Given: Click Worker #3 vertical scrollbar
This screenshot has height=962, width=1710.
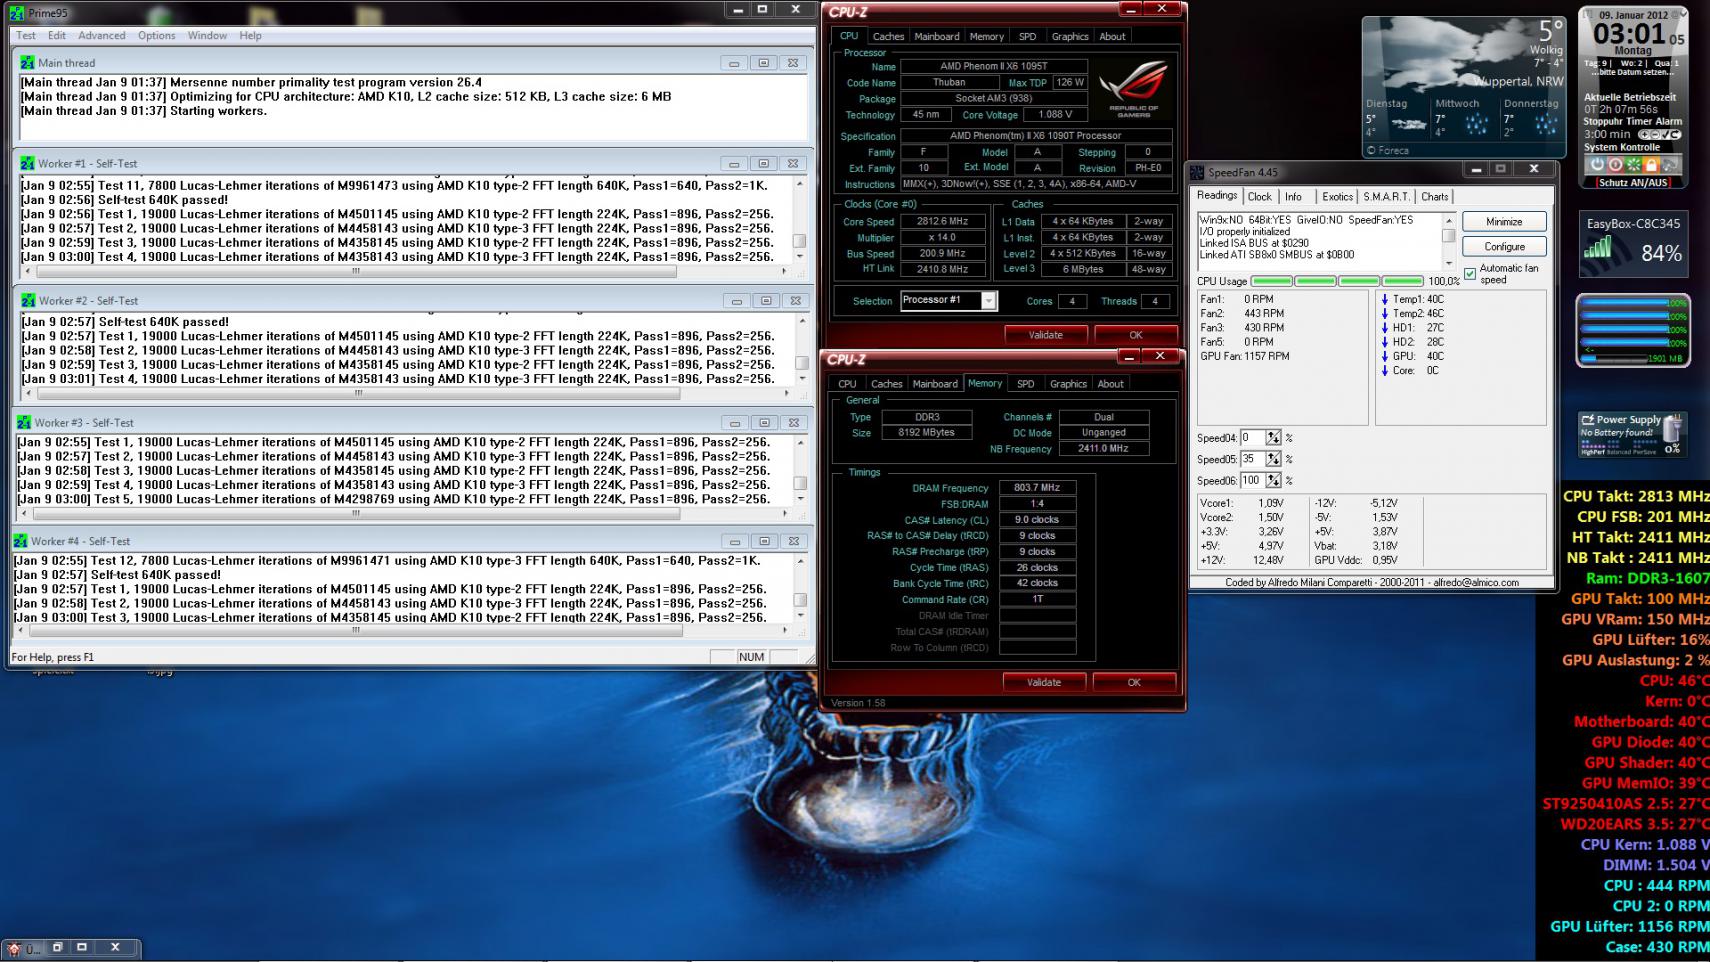Looking at the screenshot, I should click(799, 470).
